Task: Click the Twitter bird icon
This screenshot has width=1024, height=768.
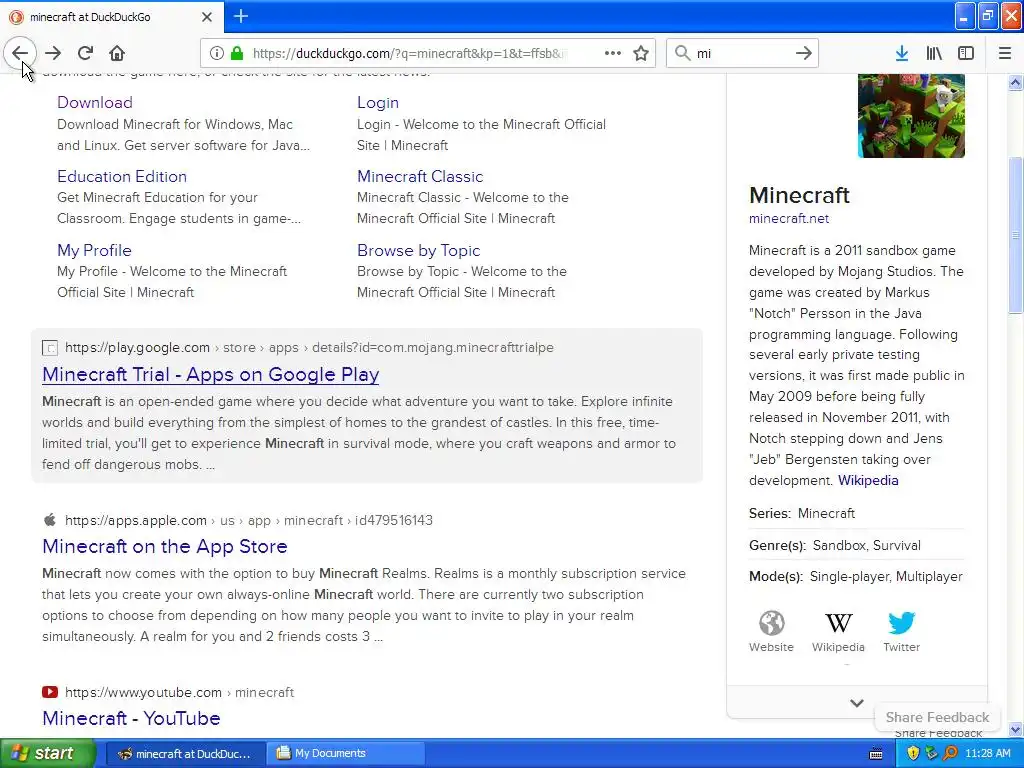Action: pyautogui.click(x=902, y=623)
